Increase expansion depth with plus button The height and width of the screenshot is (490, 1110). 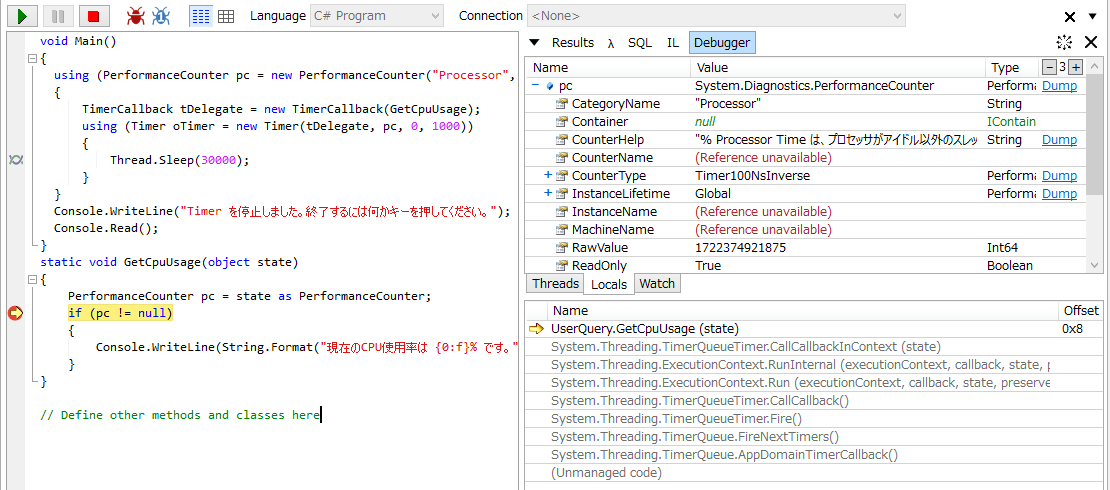[1076, 67]
